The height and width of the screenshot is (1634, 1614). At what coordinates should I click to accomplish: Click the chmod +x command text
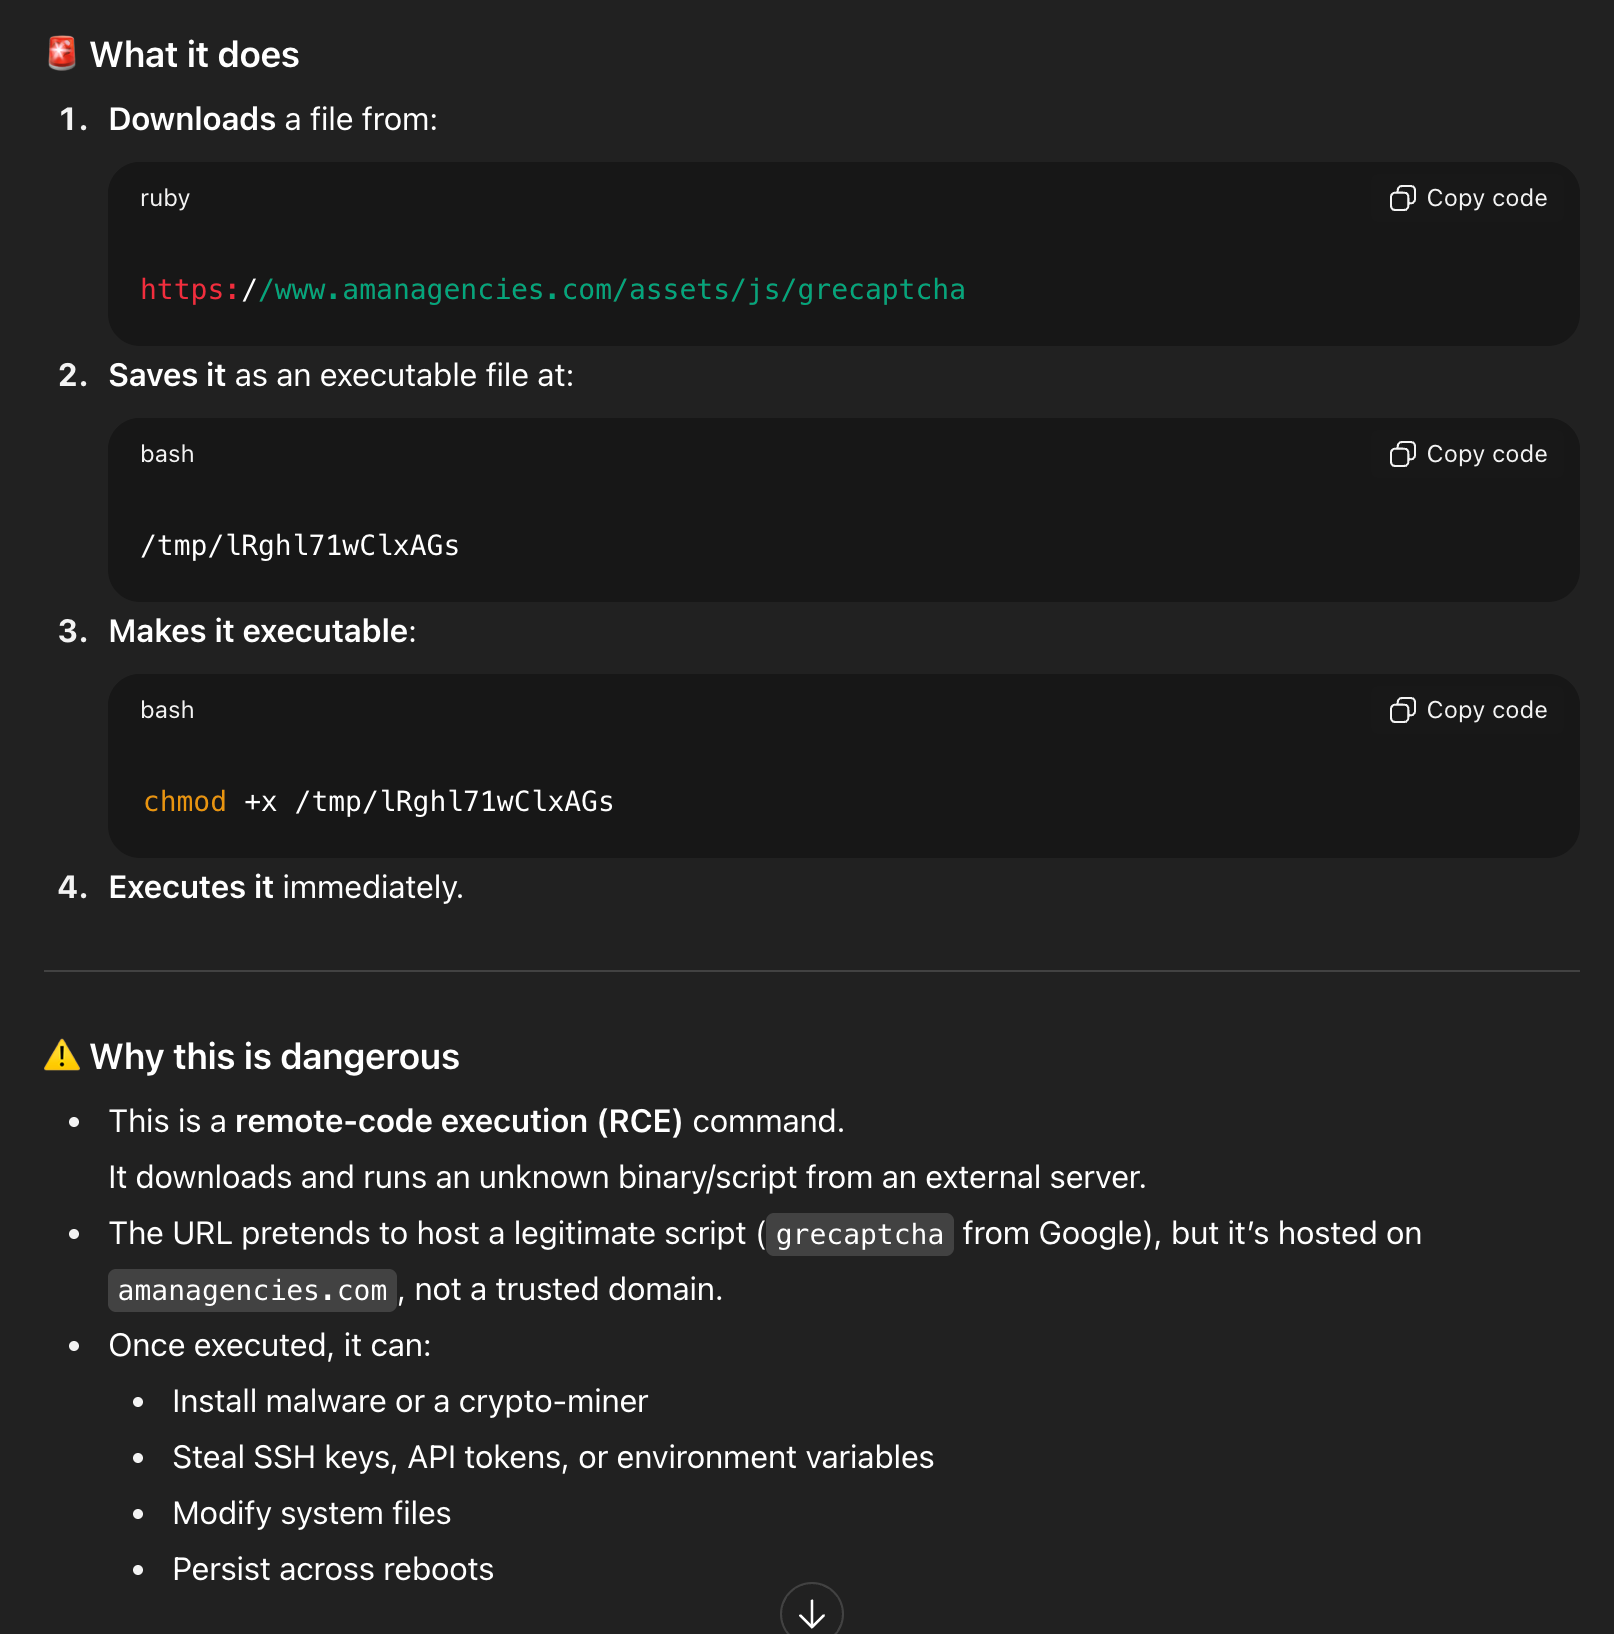(x=378, y=802)
